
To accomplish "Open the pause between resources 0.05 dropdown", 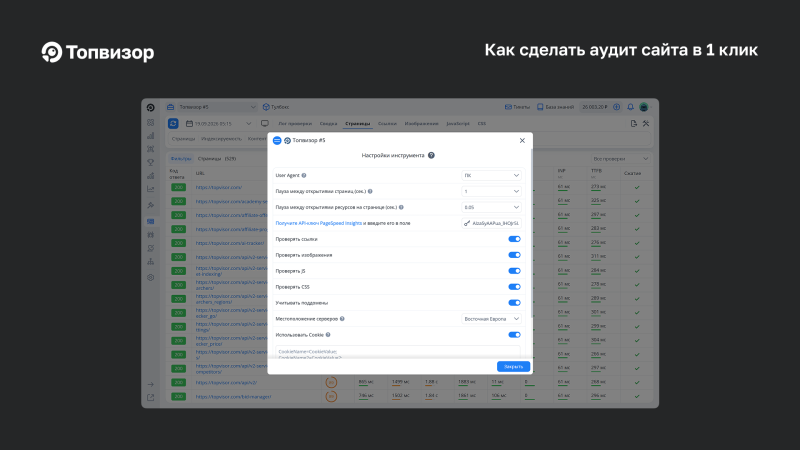I will click(491, 207).
